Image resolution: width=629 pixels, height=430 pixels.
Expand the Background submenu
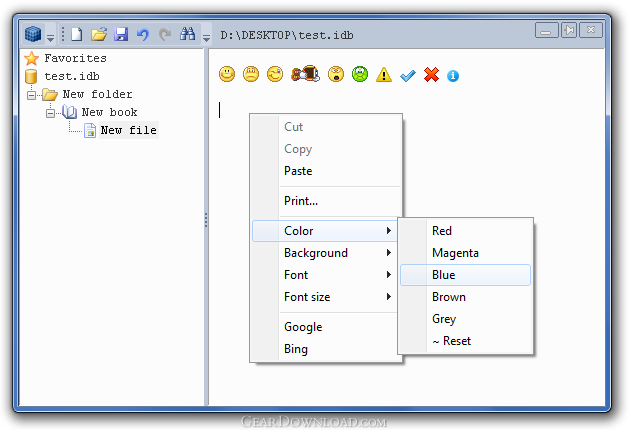click(x=326, y=253)
